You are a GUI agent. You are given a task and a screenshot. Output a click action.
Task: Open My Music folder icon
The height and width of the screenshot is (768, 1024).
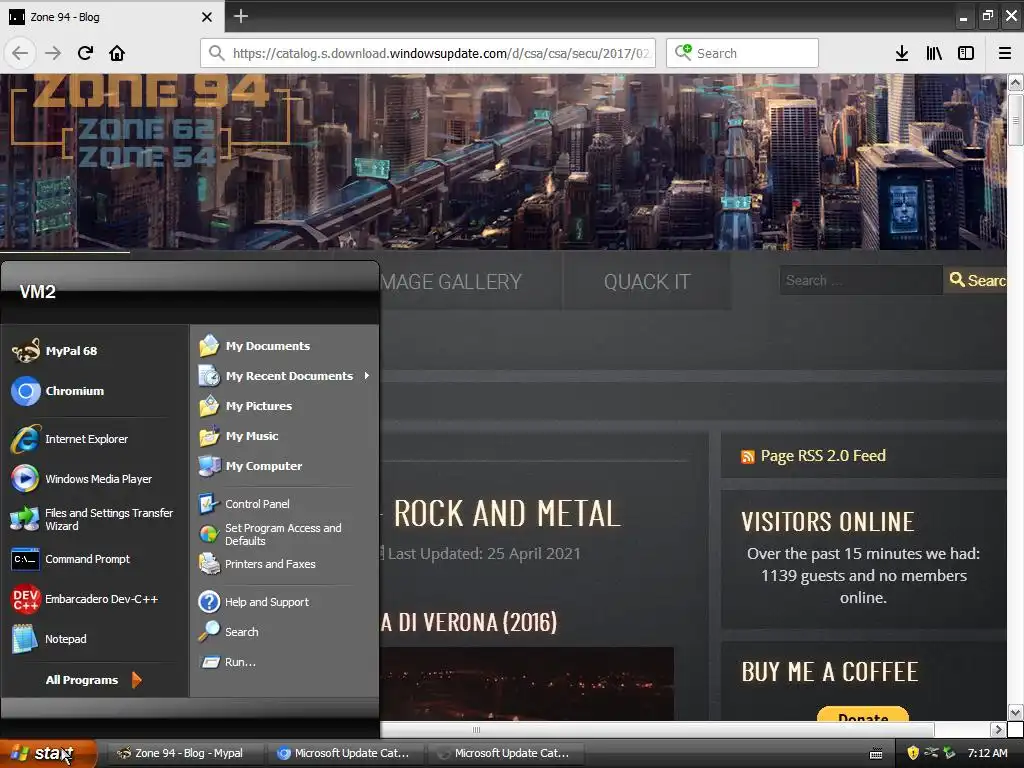click(209, 436)
